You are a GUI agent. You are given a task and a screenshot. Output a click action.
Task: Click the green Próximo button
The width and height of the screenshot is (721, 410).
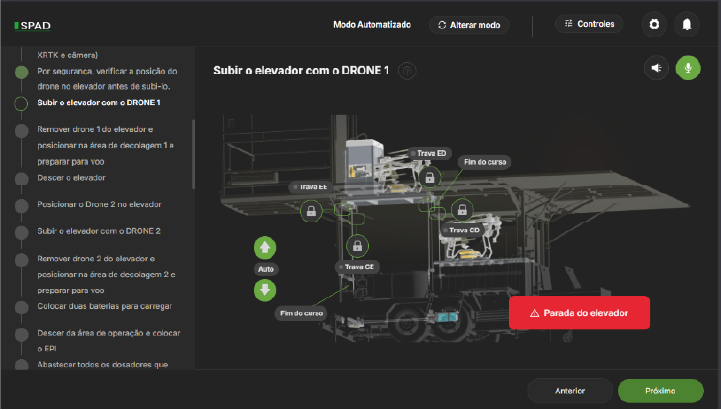660,390
